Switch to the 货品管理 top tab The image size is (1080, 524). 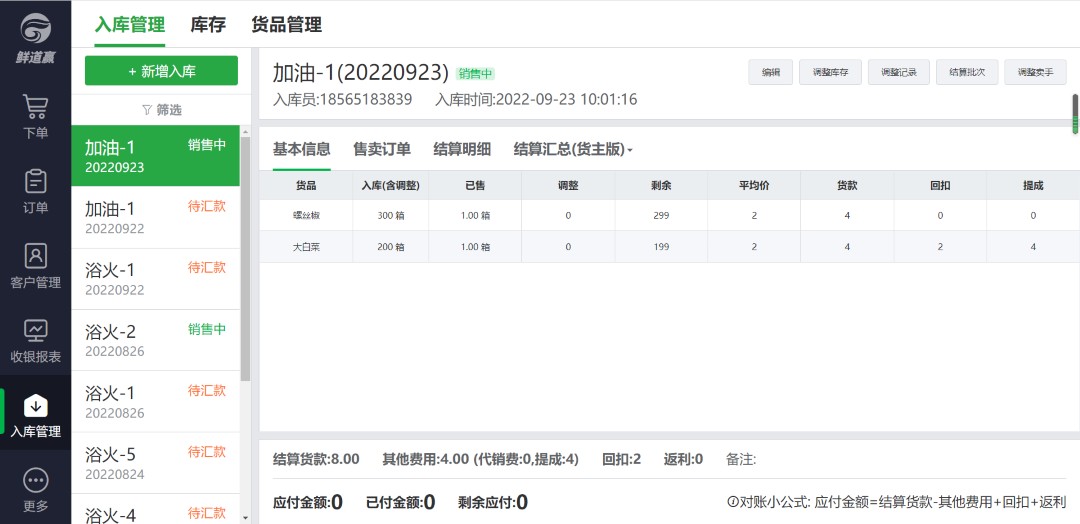pos(287,25)
